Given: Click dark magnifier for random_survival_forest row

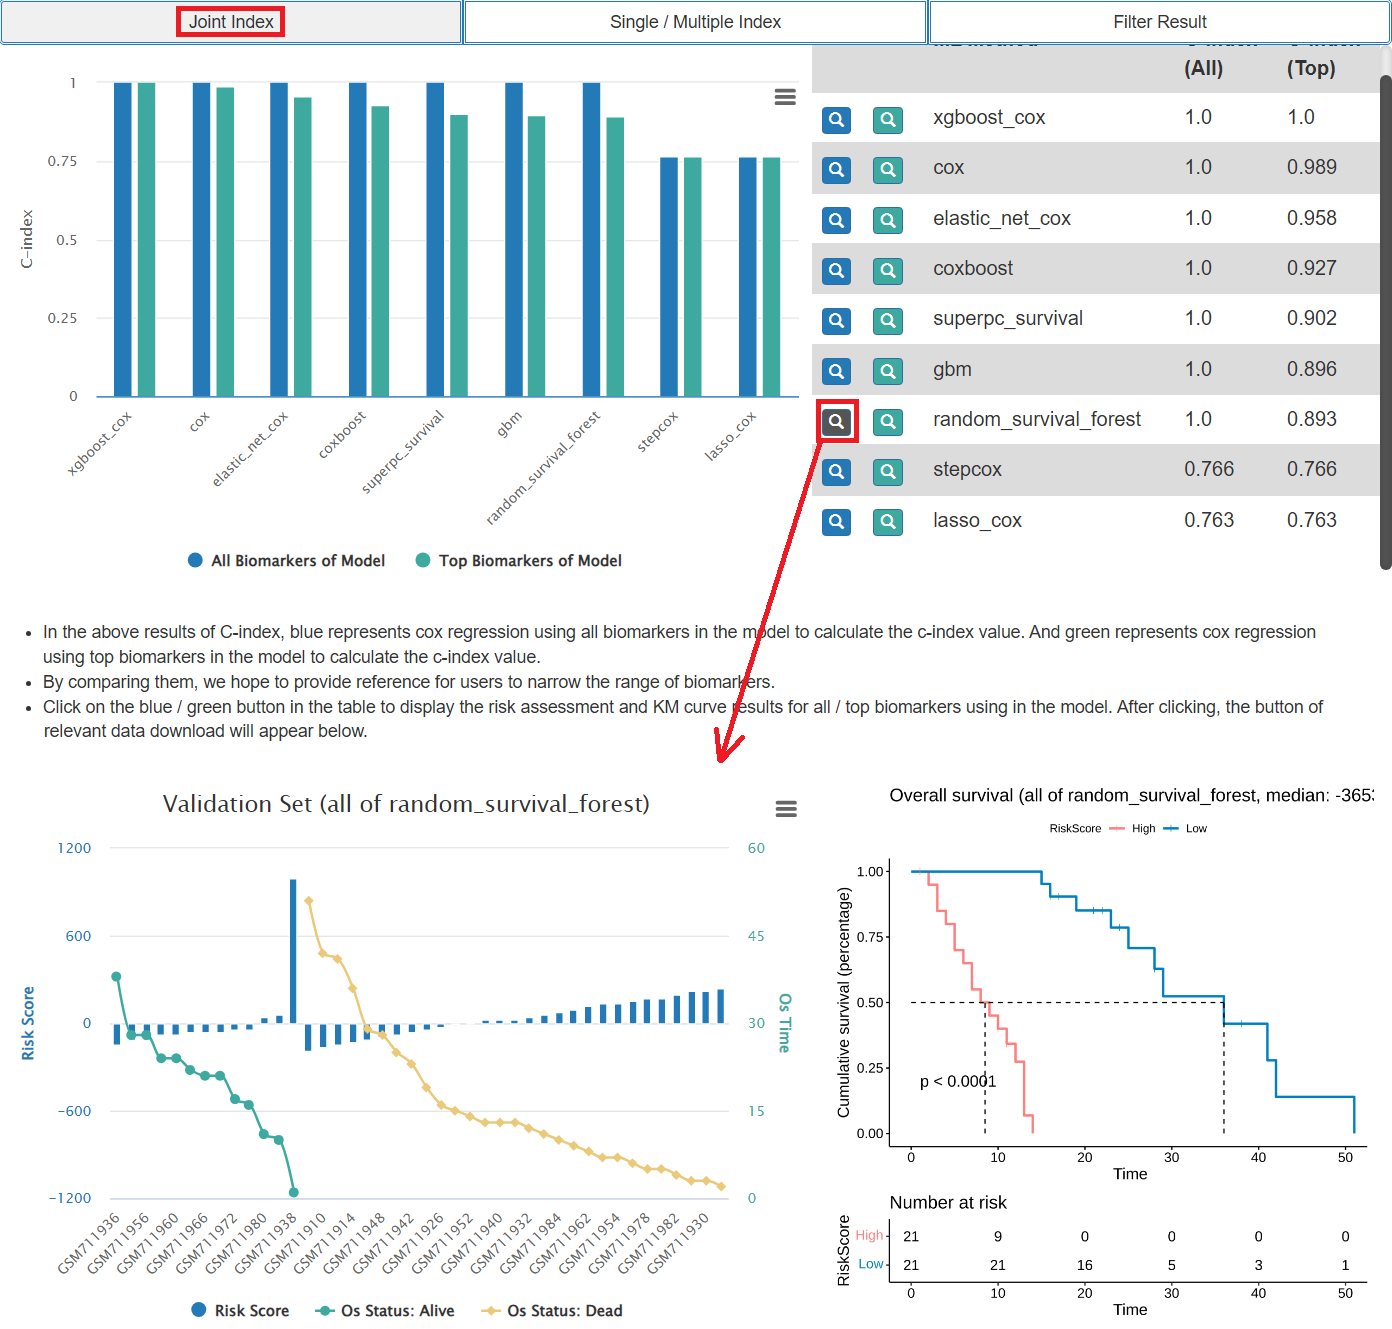Looking at the screenshot, I should [x=837, y=421].
